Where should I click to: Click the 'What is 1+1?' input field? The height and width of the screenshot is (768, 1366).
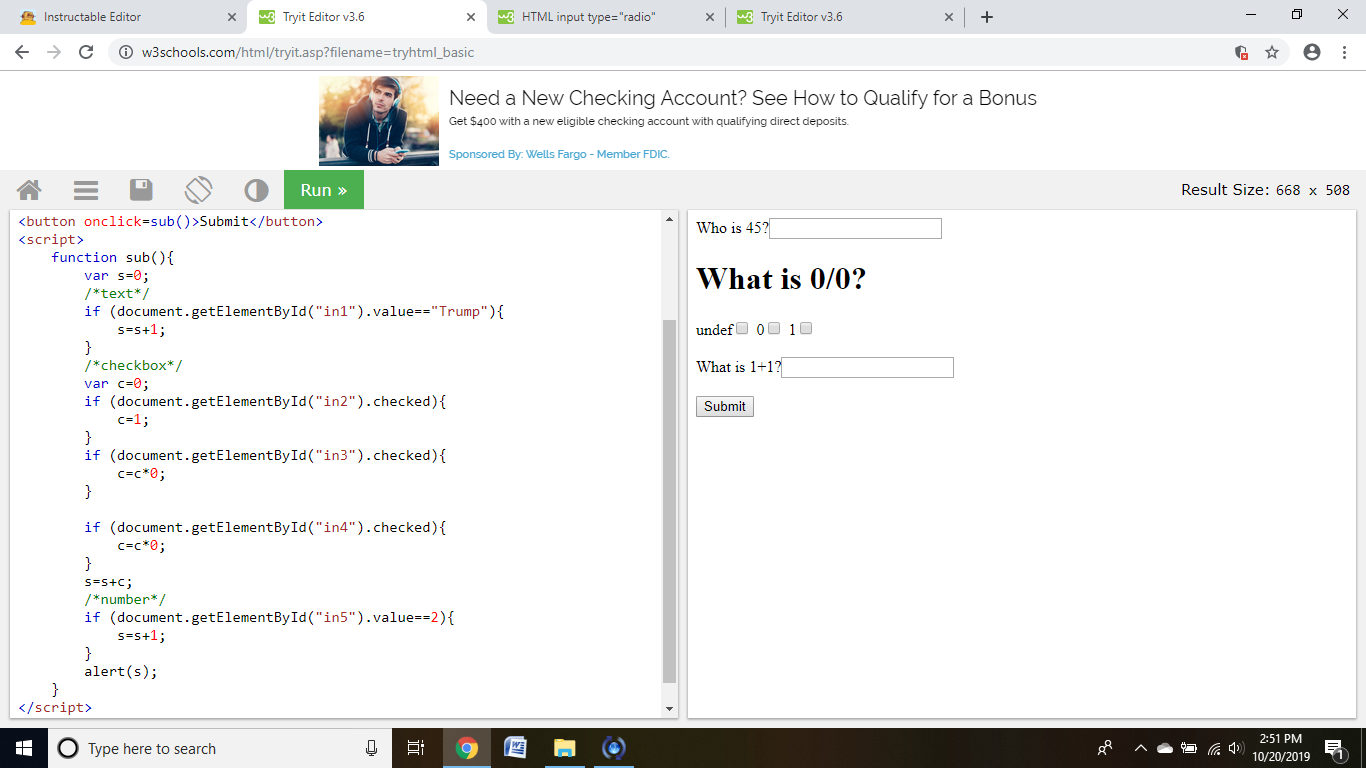(868, 367)
